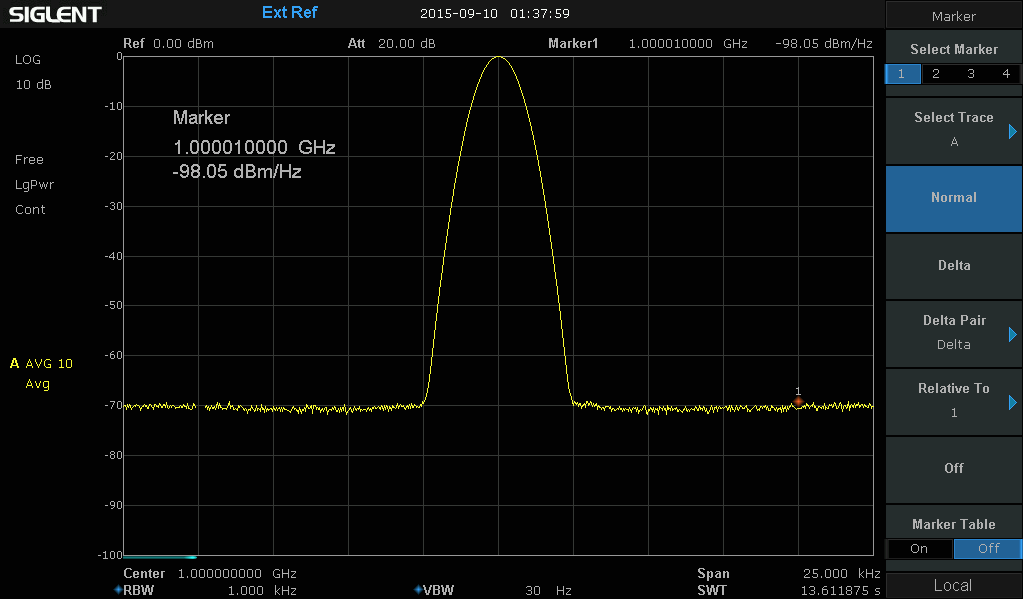Click the RBW diamond indicator icon
The height and width of the screenshot is (599, 1023).
[x=118, y=590]
